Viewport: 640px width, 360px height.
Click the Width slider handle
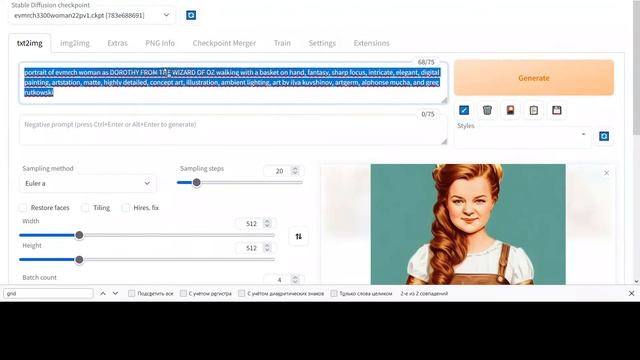(80, 235)
